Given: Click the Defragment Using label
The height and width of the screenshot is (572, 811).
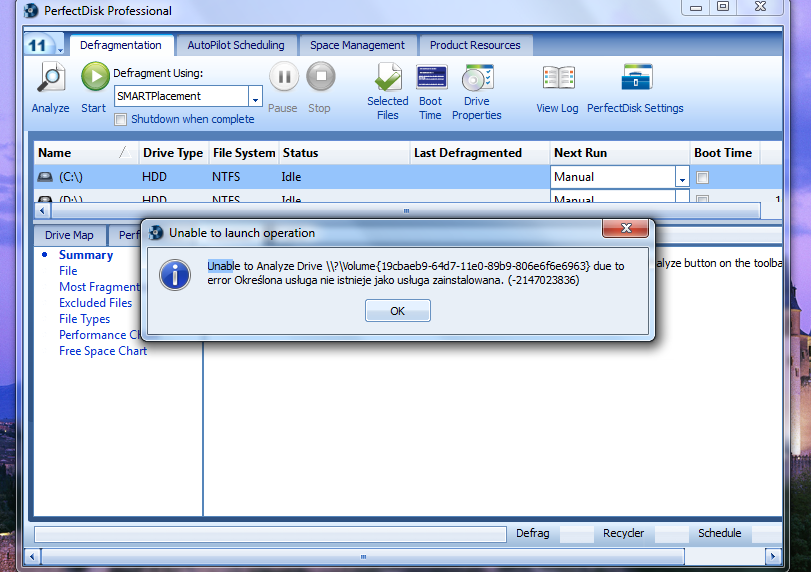Looking at the screenshot, I should click(x=158, y=73).
